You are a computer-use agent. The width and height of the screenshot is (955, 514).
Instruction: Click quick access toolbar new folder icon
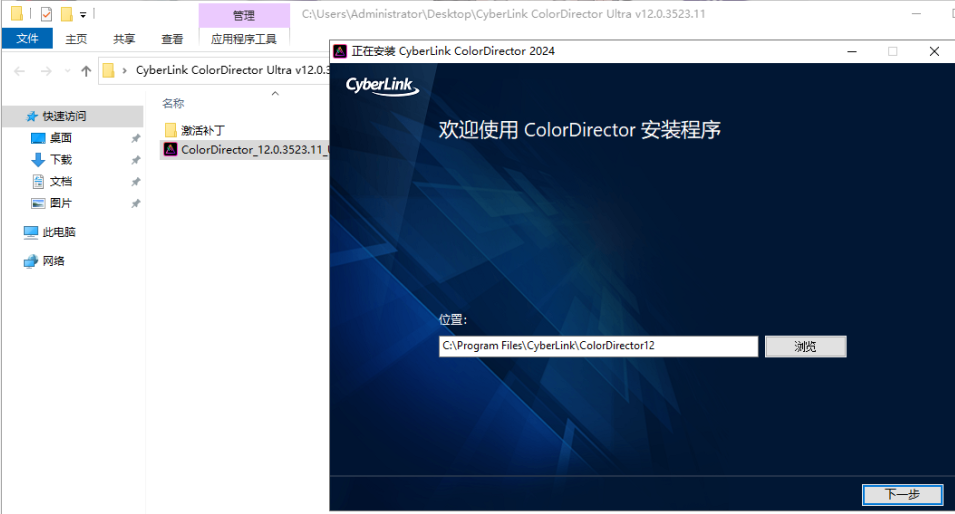point(66,13)
